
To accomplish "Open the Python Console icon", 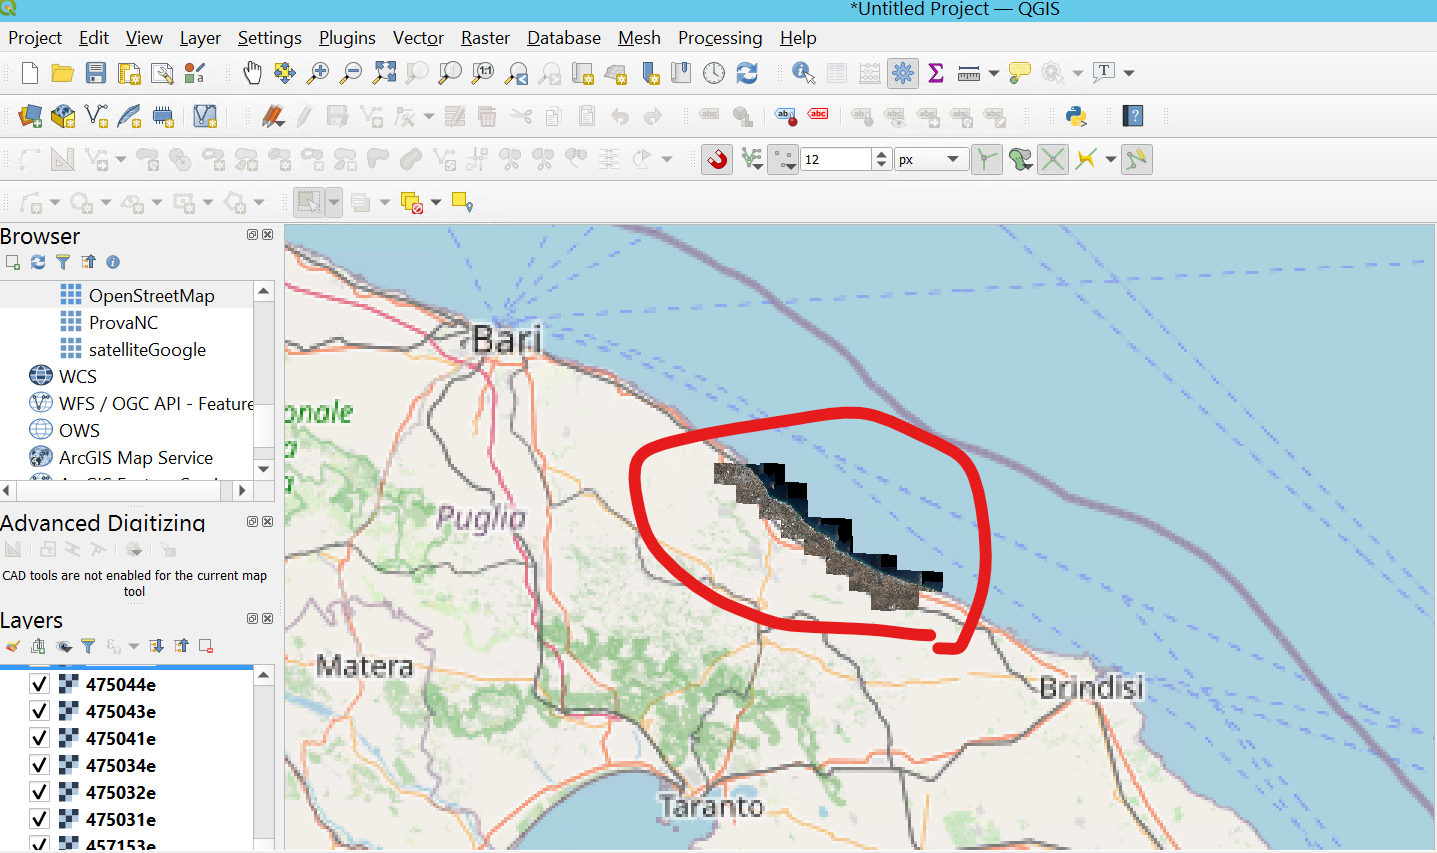I will pos(1076,116).
